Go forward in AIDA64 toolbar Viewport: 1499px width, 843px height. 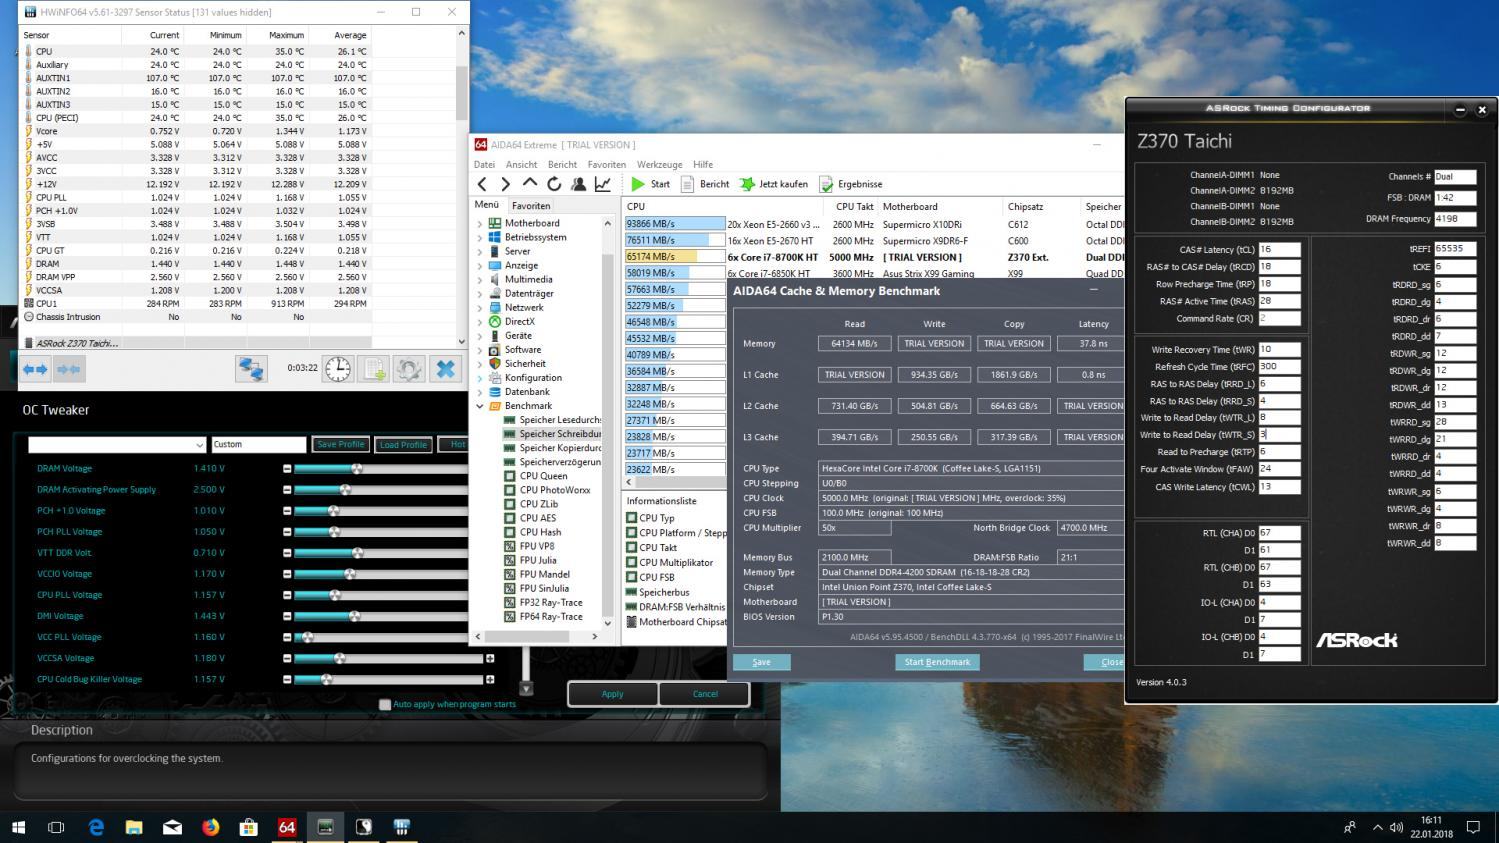tap(505, 184)
